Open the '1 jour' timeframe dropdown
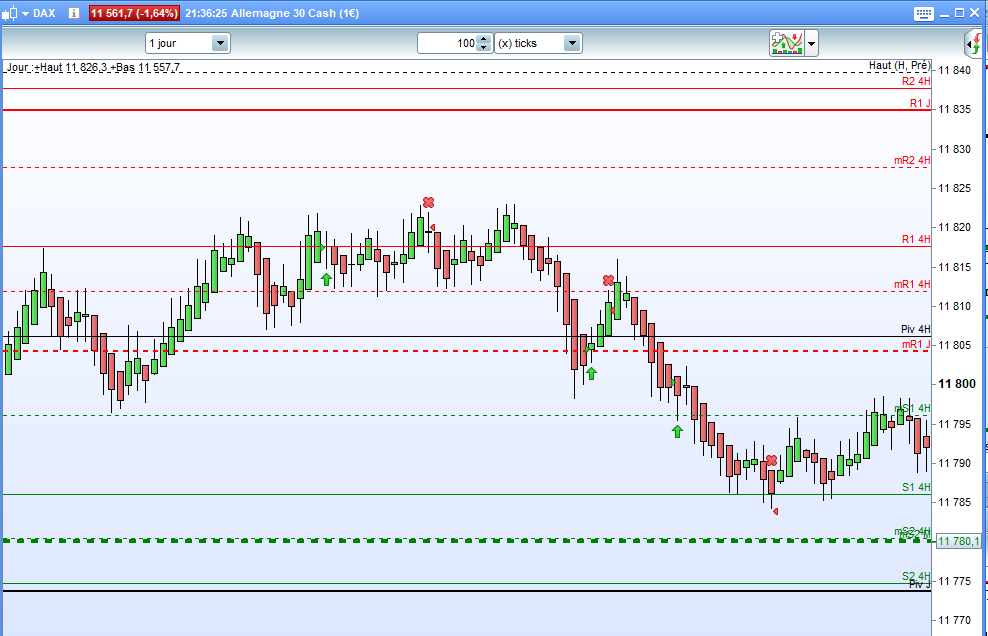Image resolution: width=988 pixels, height=636 pixels. click(188, 43)
